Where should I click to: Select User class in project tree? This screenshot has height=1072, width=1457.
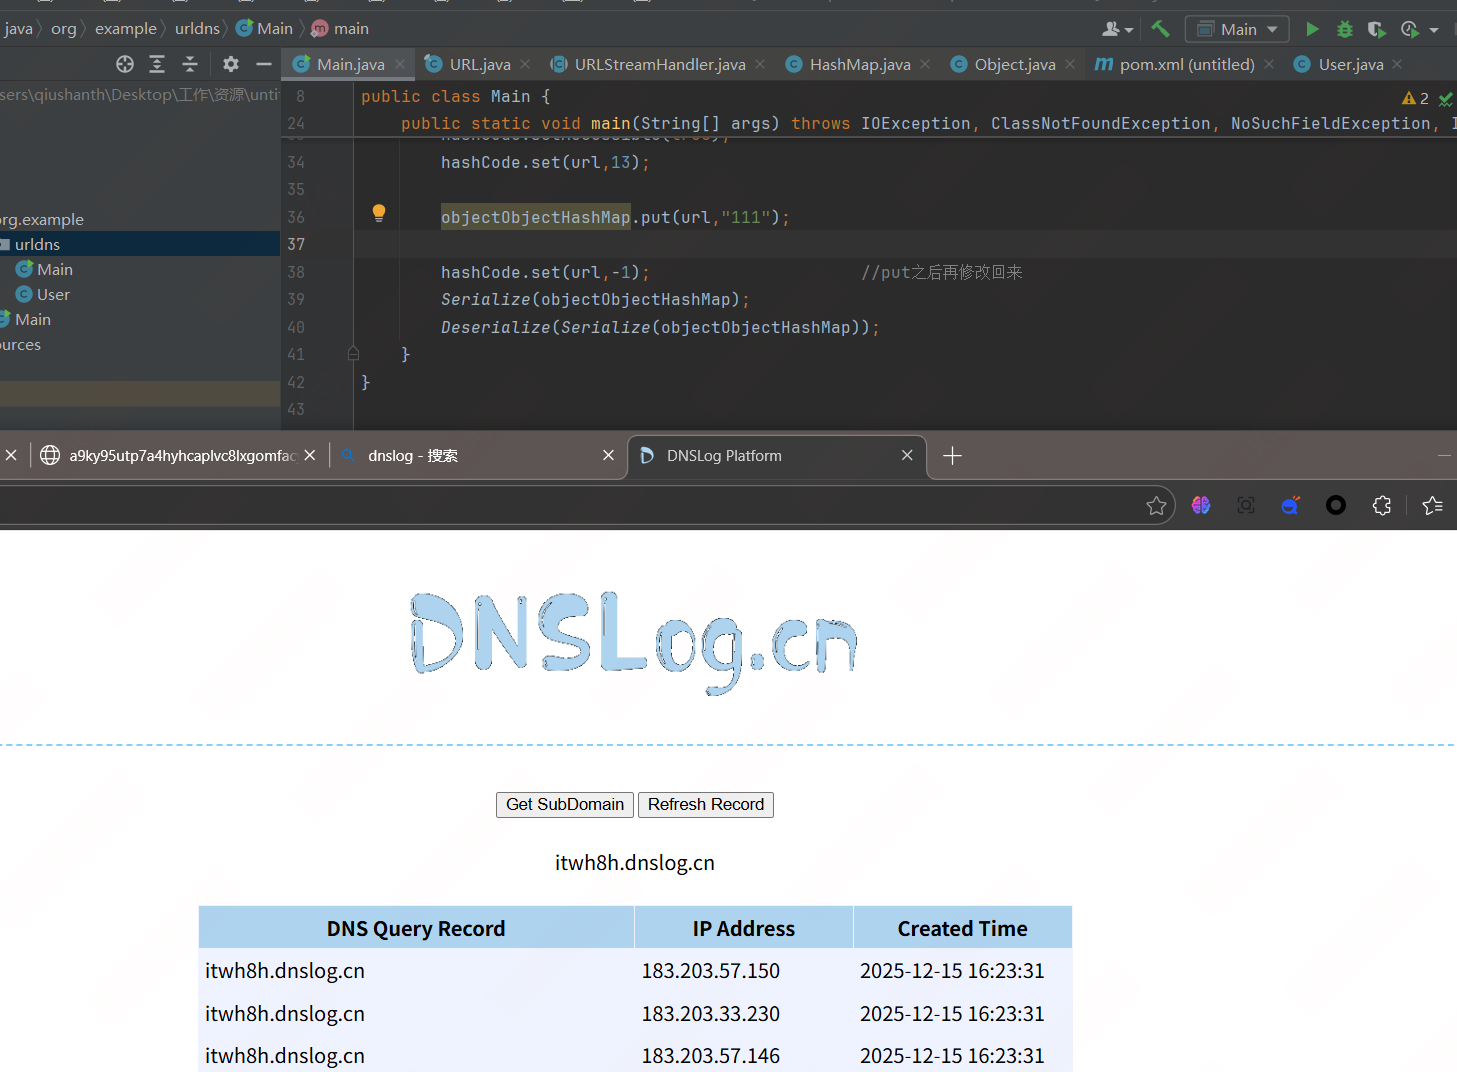click(x=140, y=294)
